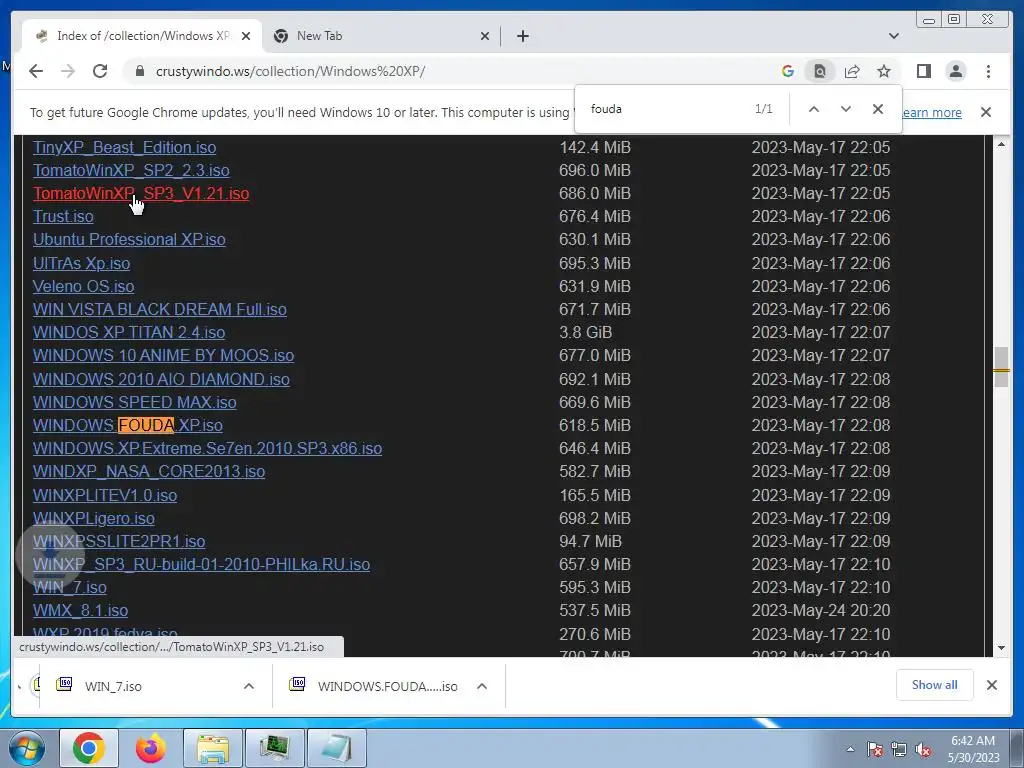
Task: Go back to the previous page
Action: pos(36,71)
